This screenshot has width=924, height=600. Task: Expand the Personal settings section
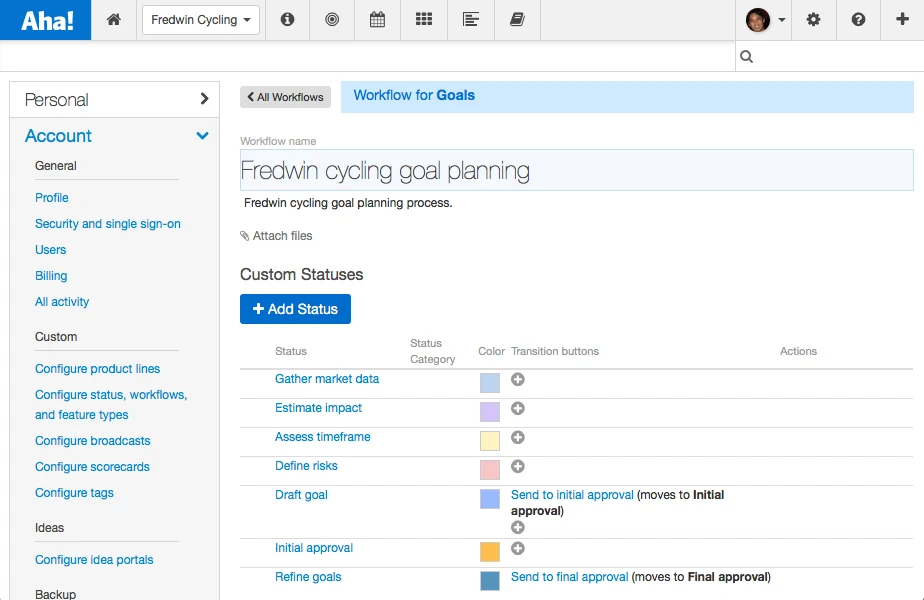tap(115, 100)
